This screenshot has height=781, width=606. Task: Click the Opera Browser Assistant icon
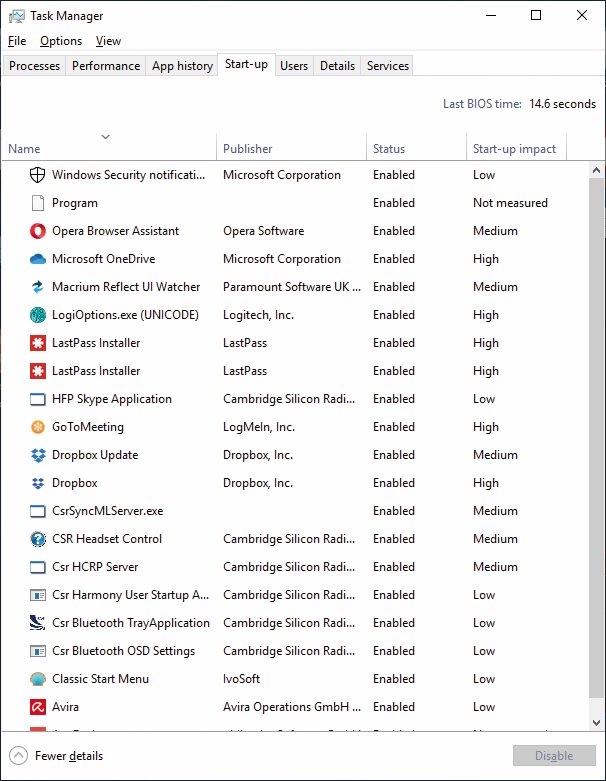pos(37,231)
